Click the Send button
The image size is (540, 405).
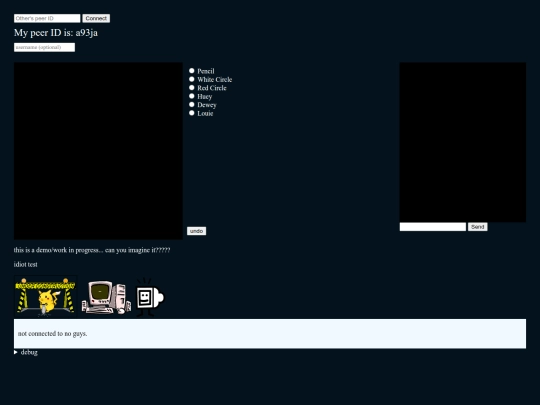click(x=477, y=227)
